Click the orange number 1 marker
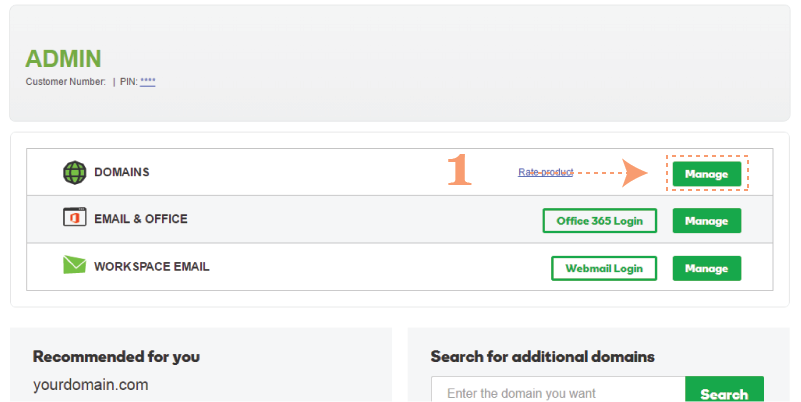 point(459,170)
